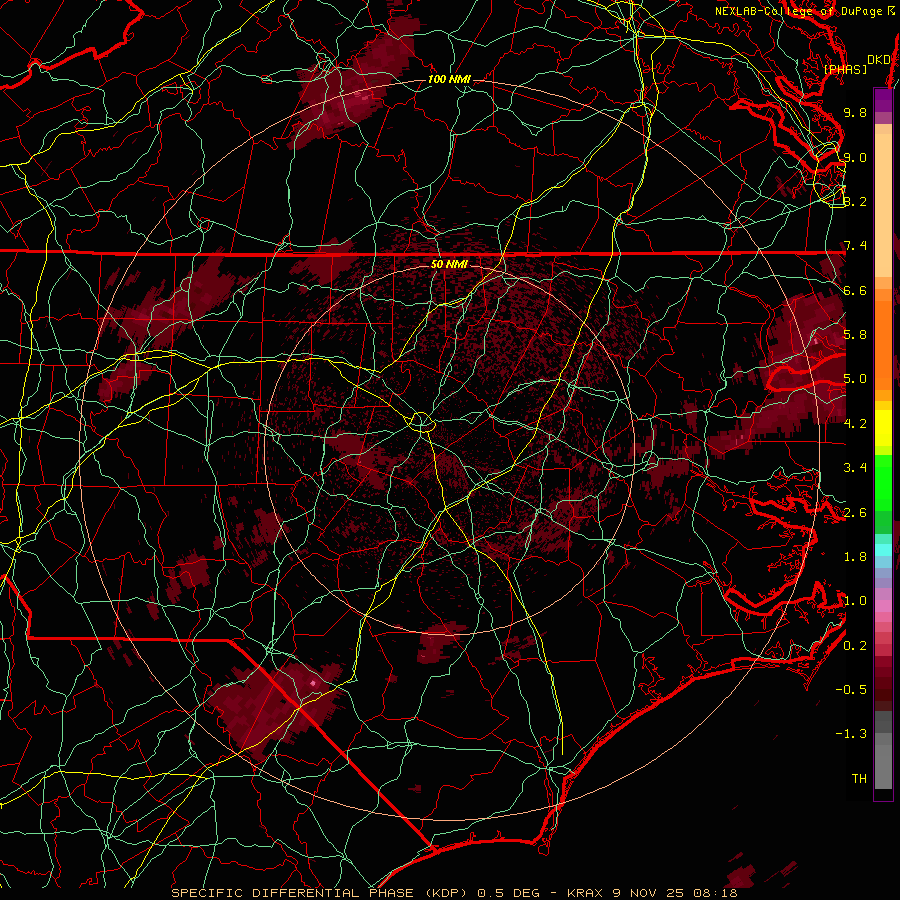The height and width of the screenshot is (900, 900).
Task: Click the 100 NMI range ring label
Action: 449,79
